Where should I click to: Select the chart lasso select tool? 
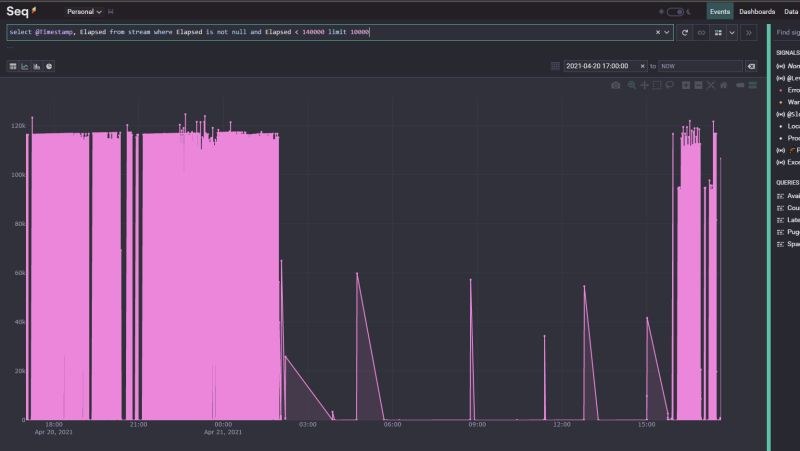coord(669,85)
